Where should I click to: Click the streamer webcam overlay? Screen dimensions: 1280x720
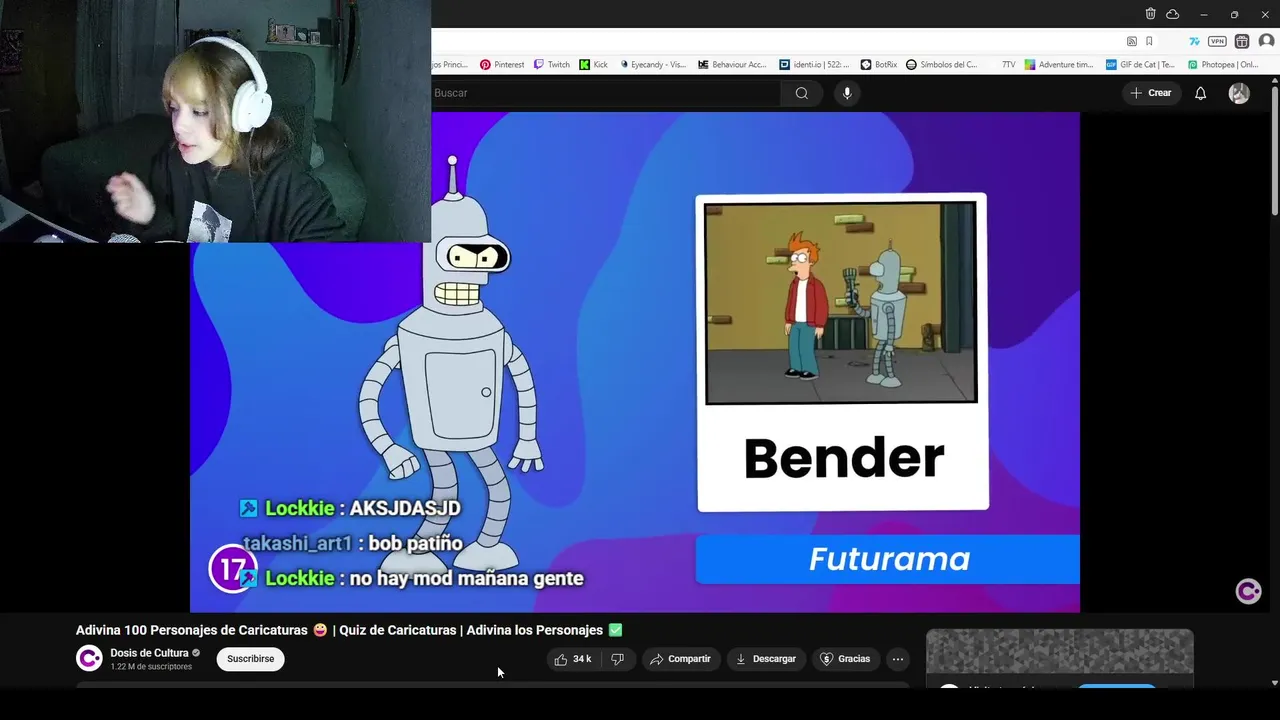click(x=215, y=121)
